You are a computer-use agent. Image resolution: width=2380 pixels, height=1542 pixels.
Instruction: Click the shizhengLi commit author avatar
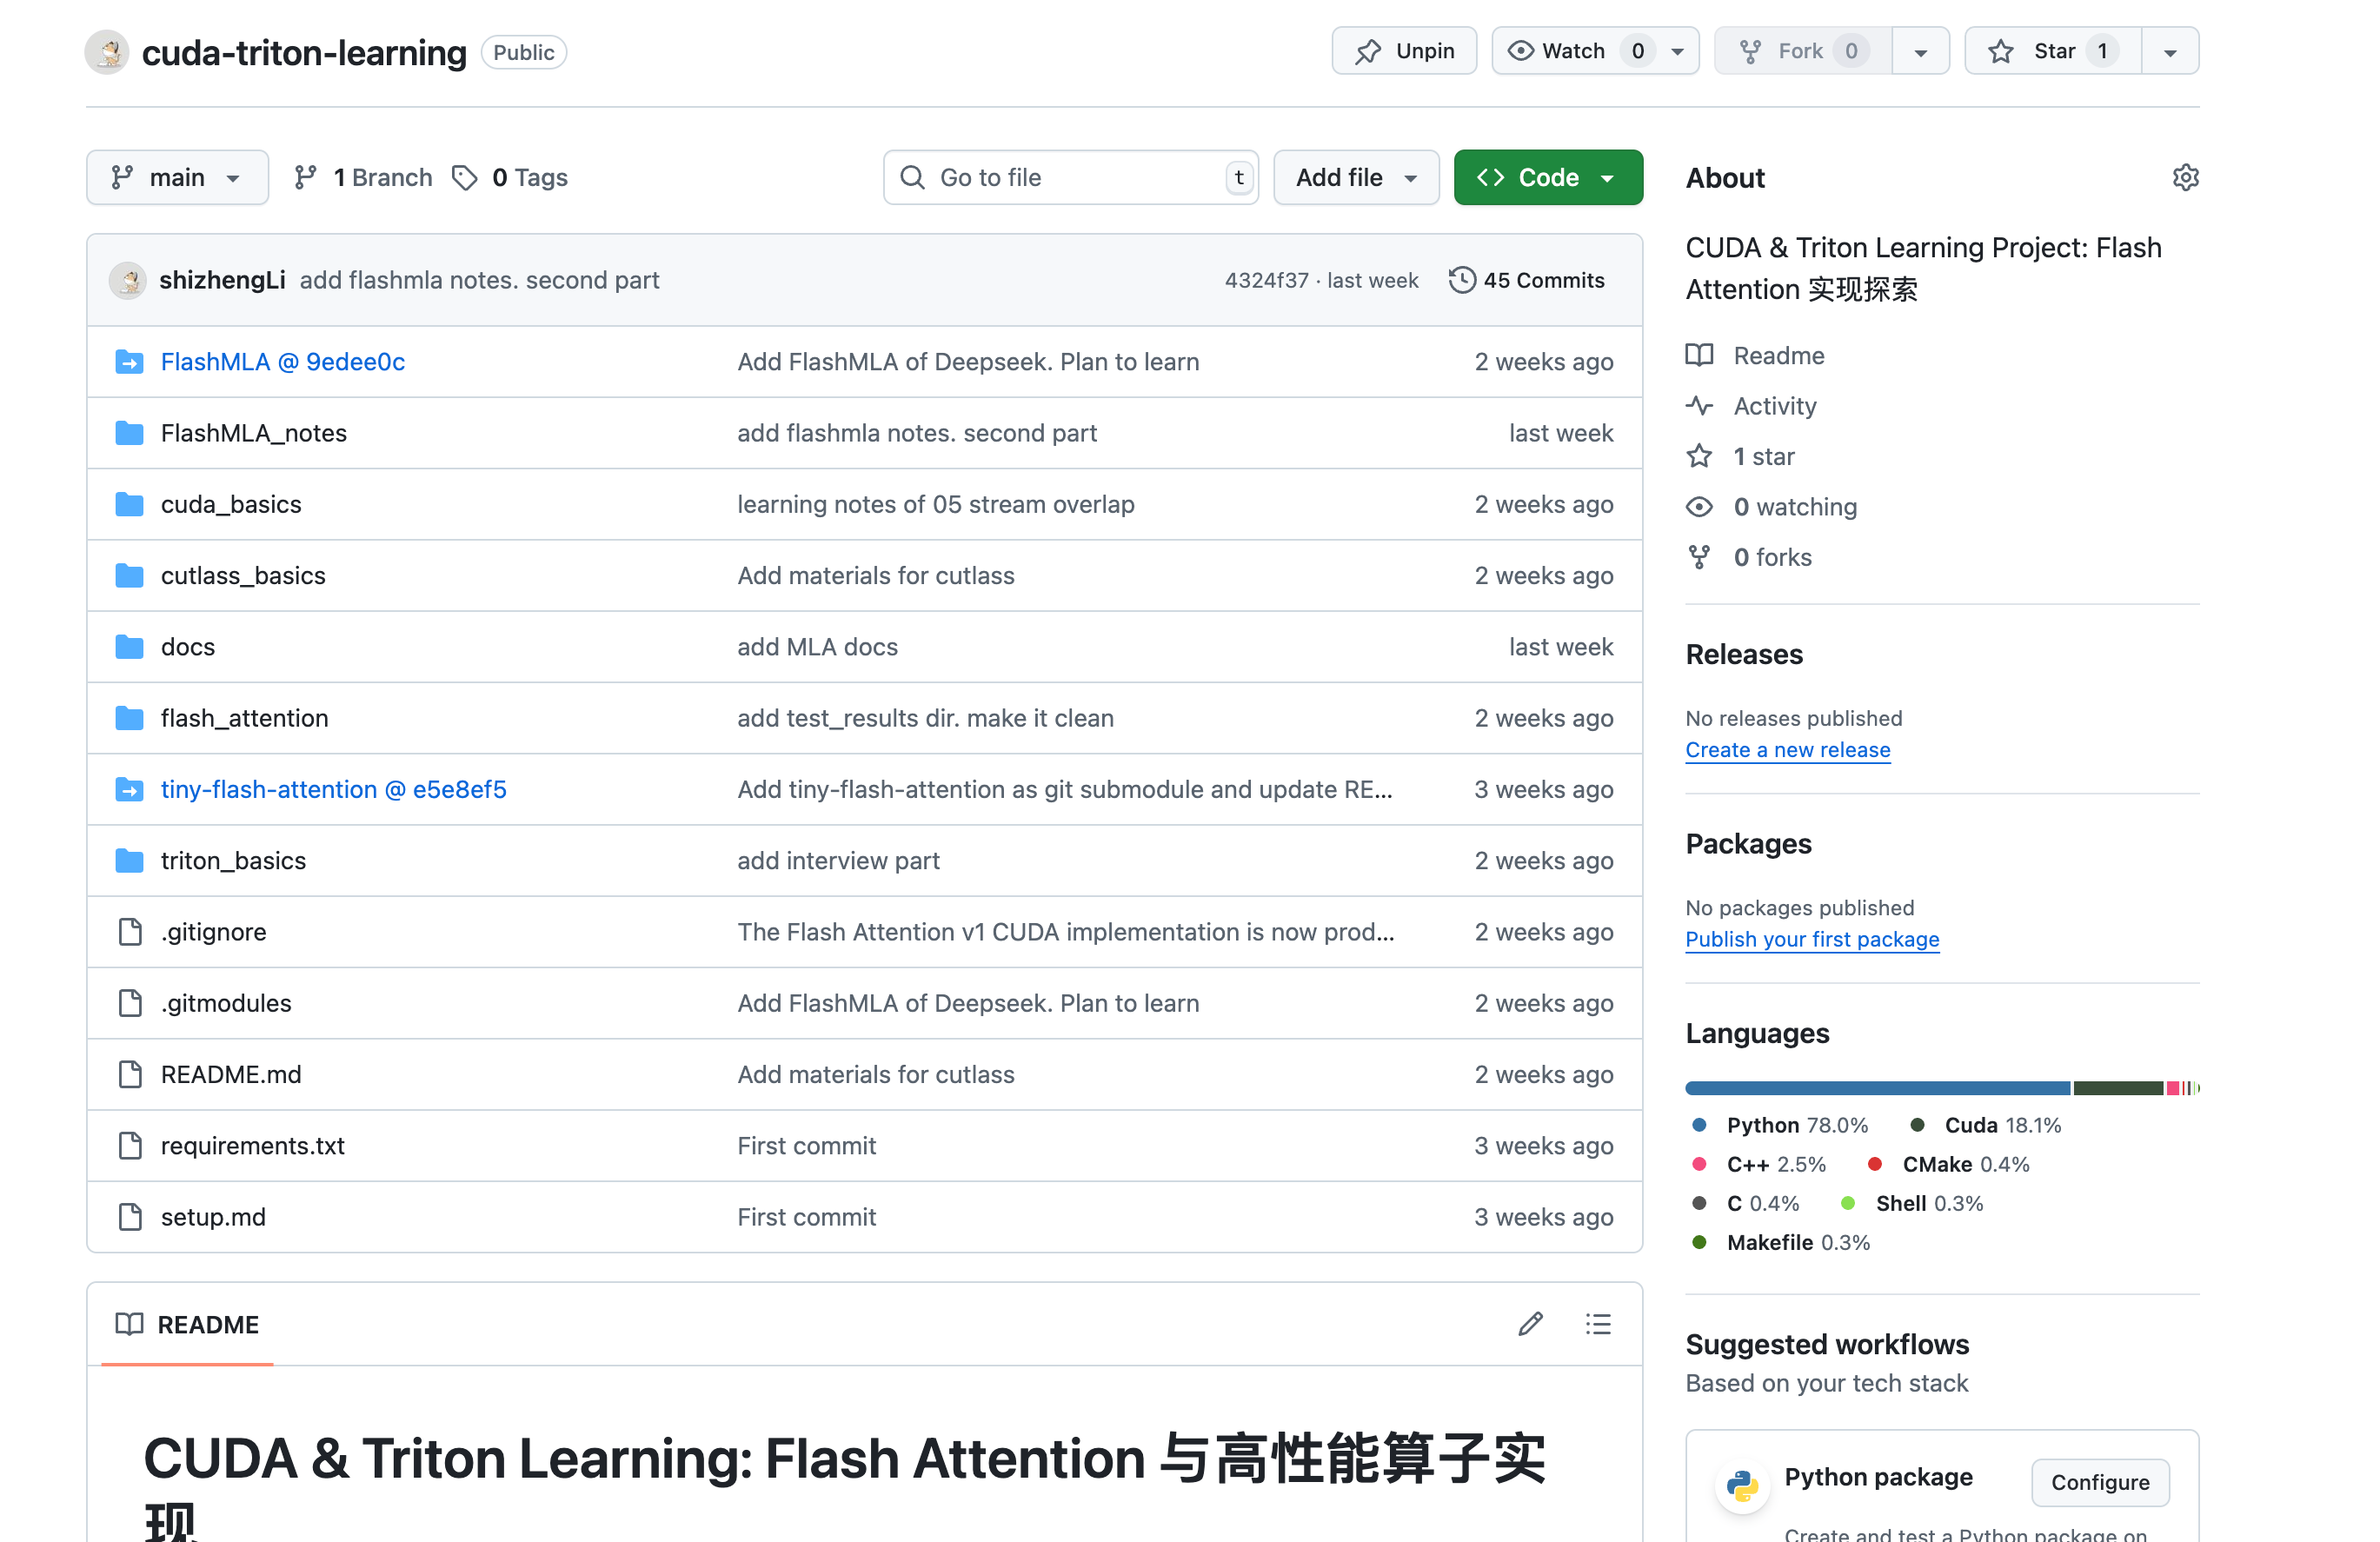point(128,280)
